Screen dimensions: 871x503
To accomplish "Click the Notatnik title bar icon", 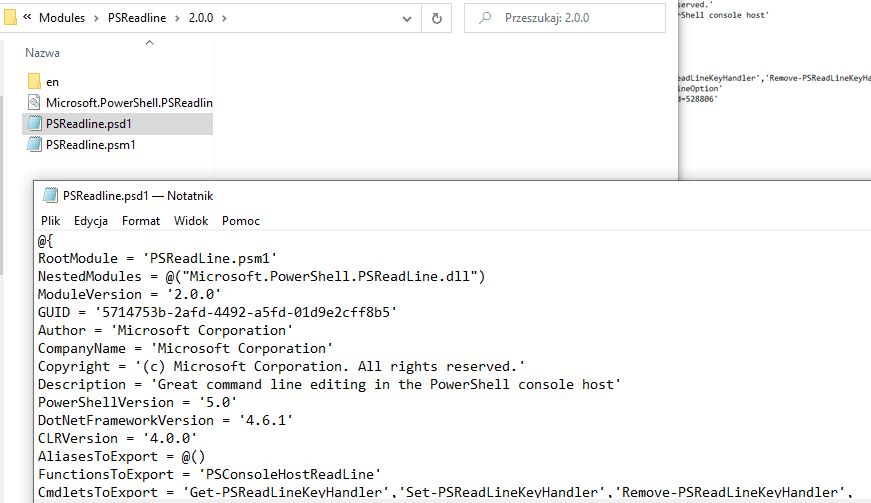I will click(51, 195).
